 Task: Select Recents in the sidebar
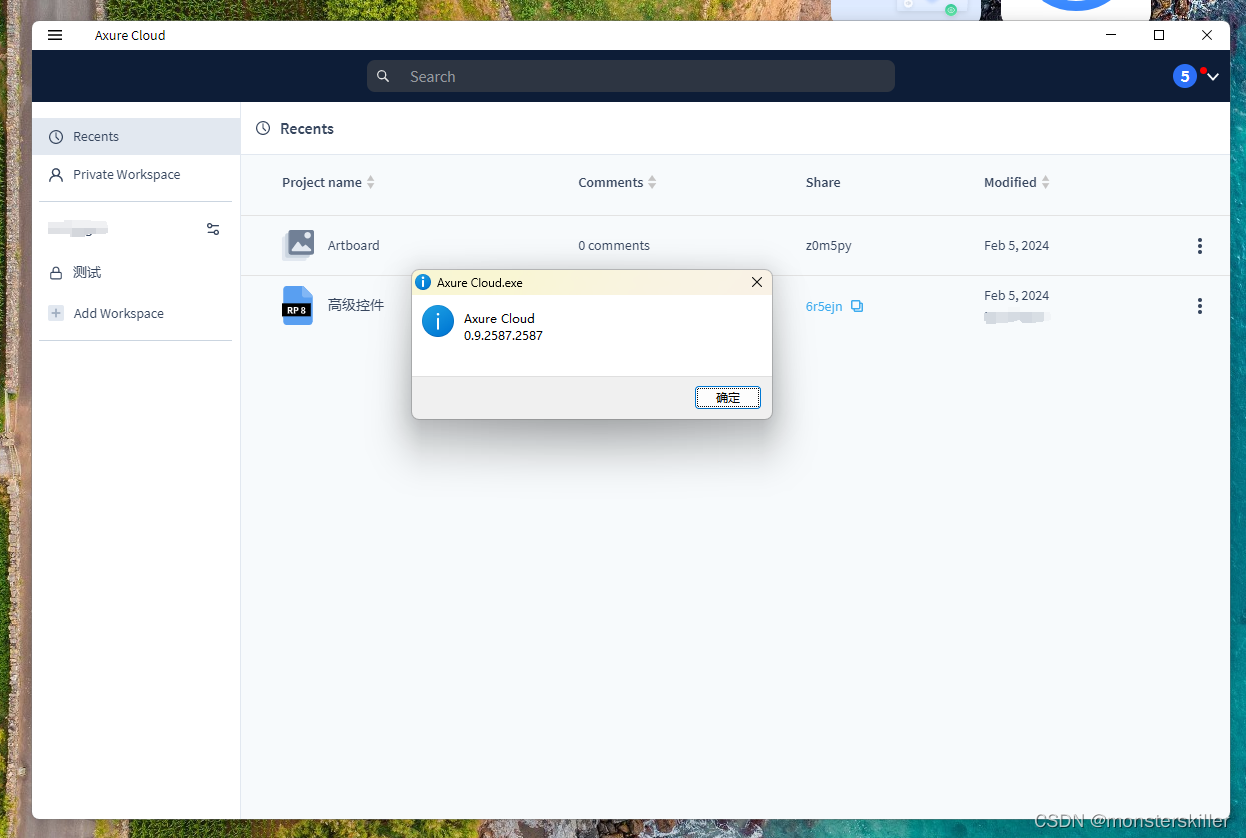pos(136,136)
